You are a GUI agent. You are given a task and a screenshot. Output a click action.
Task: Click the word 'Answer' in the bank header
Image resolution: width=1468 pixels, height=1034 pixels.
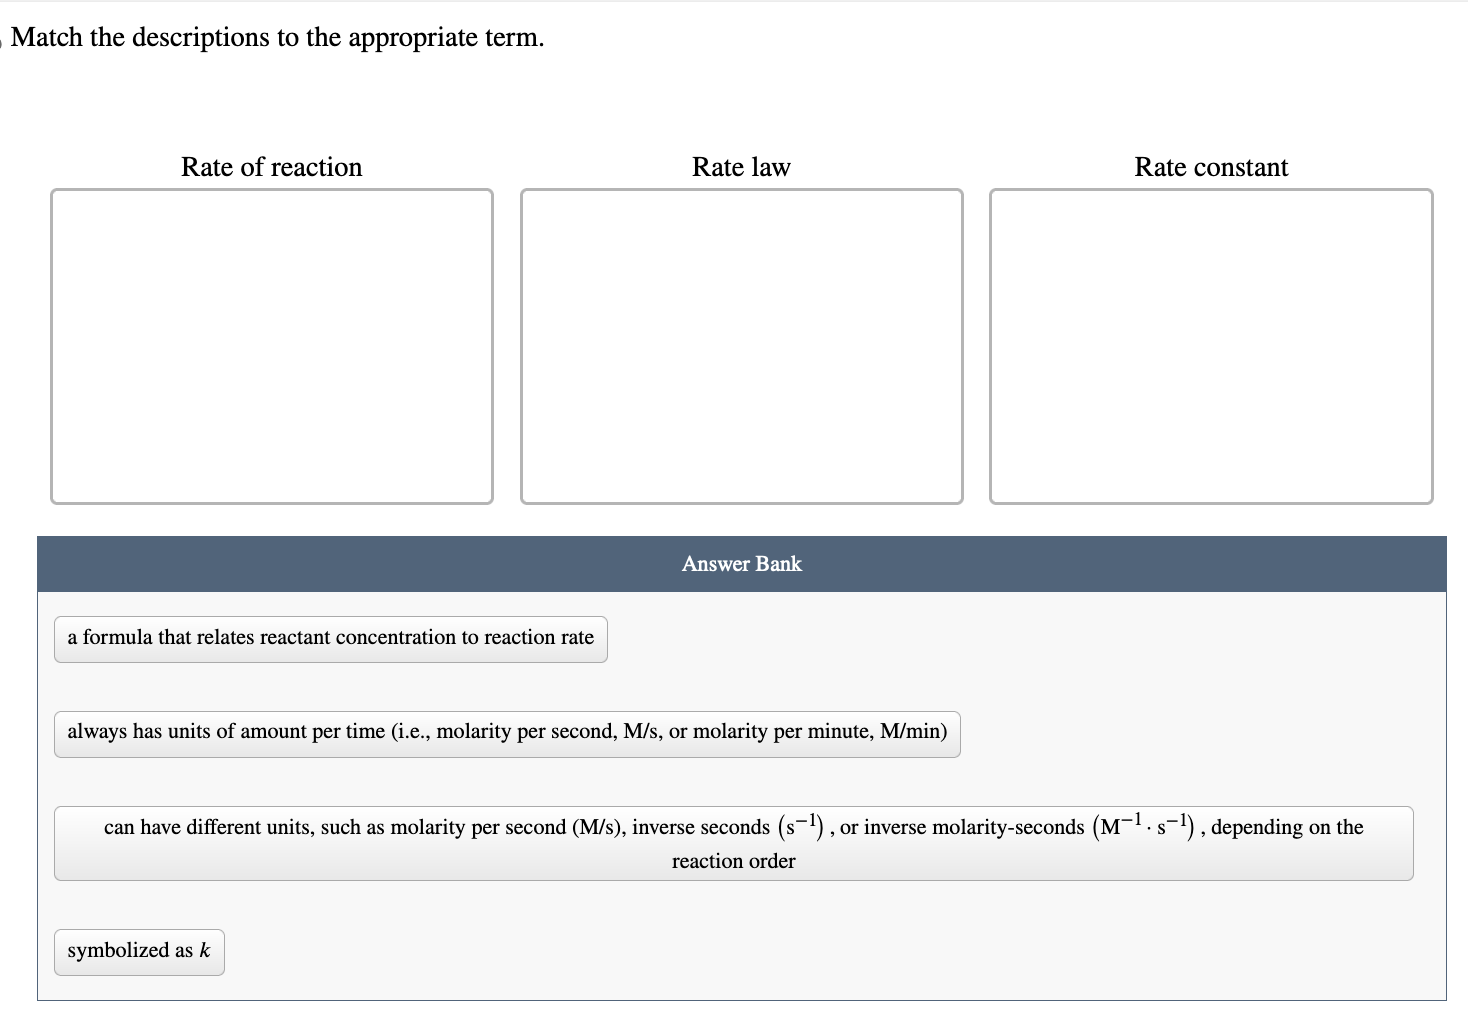pyautogui.click(x=716, y=564)
